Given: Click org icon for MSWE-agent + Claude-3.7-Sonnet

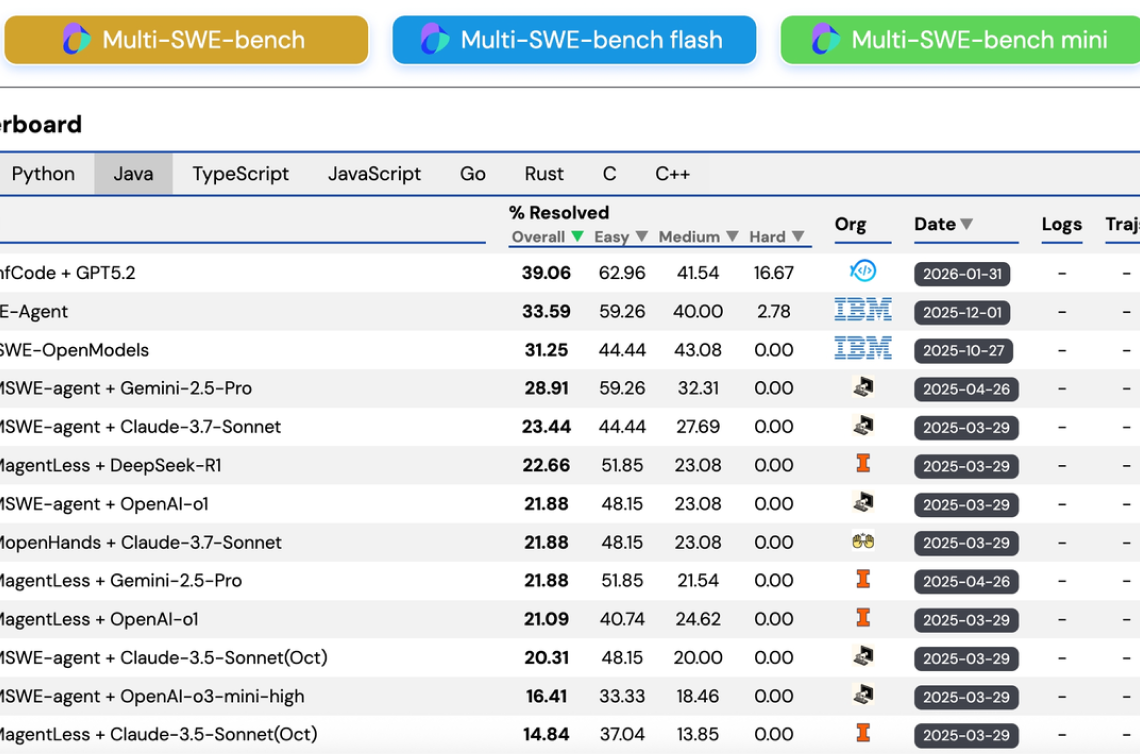Looking at the screenshot, I should [863, 425].
